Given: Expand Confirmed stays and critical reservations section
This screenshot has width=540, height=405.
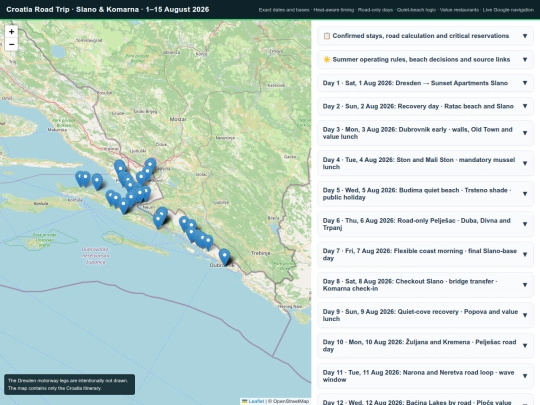Looking at the screenshot, I should [x=425, y=36].
